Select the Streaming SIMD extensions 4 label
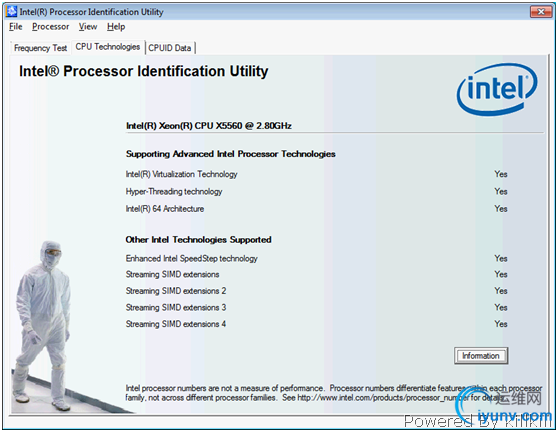 tap(176, 324)
